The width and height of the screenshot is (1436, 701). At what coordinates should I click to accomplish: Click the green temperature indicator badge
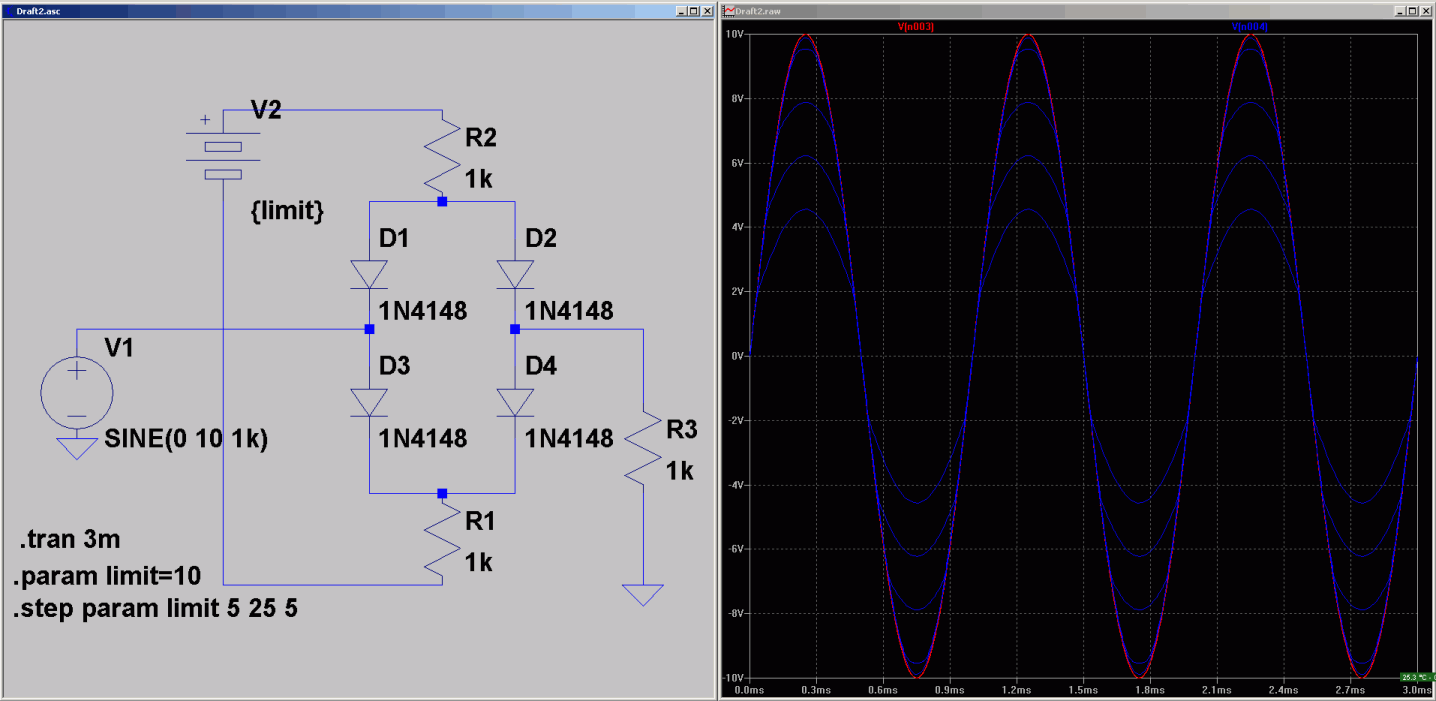point(1417,677)
